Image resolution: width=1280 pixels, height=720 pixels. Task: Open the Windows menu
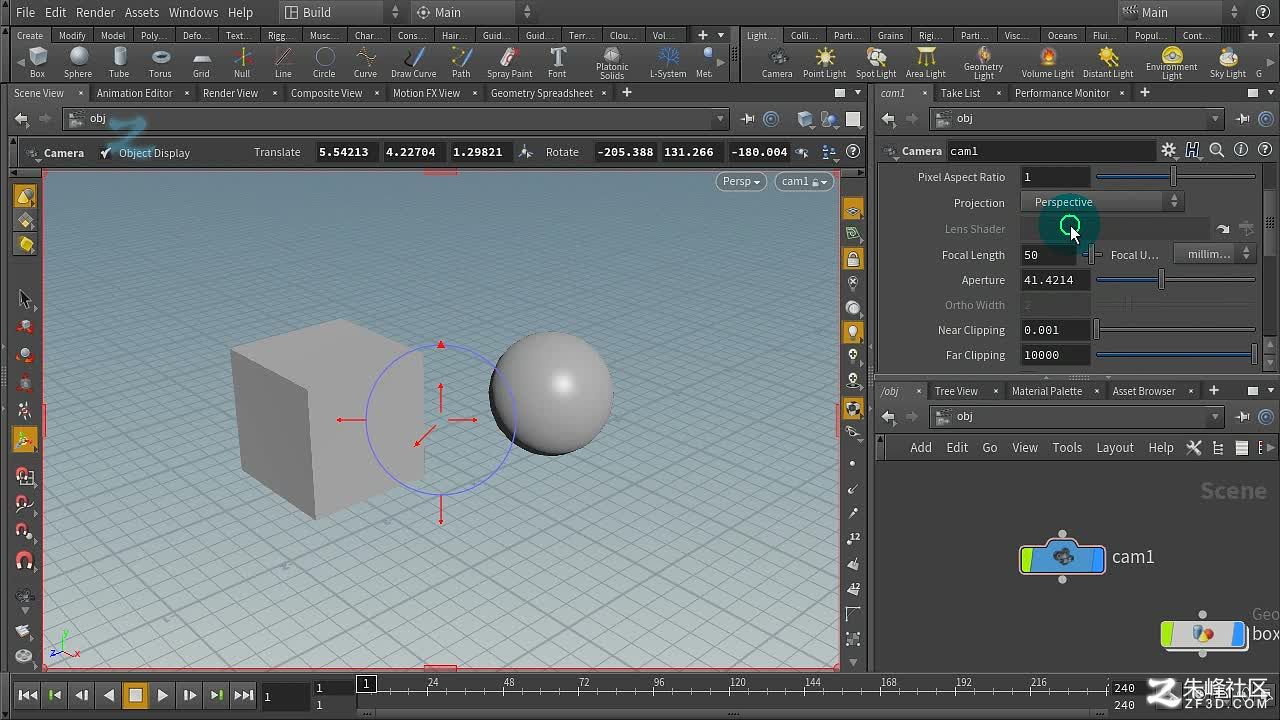(193, 12)
